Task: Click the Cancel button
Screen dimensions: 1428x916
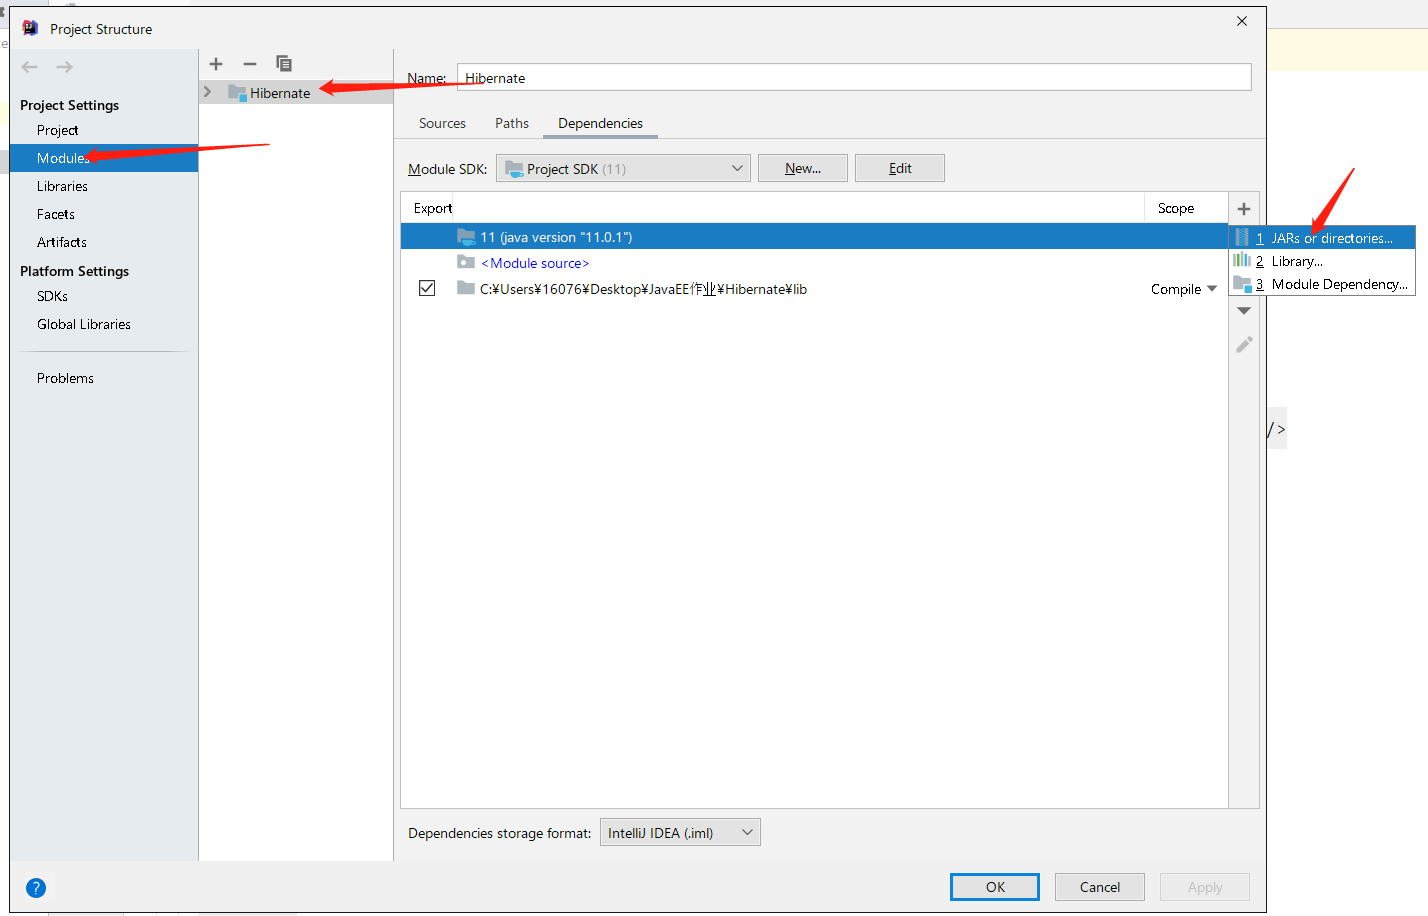Action: tap(1100, 887)
